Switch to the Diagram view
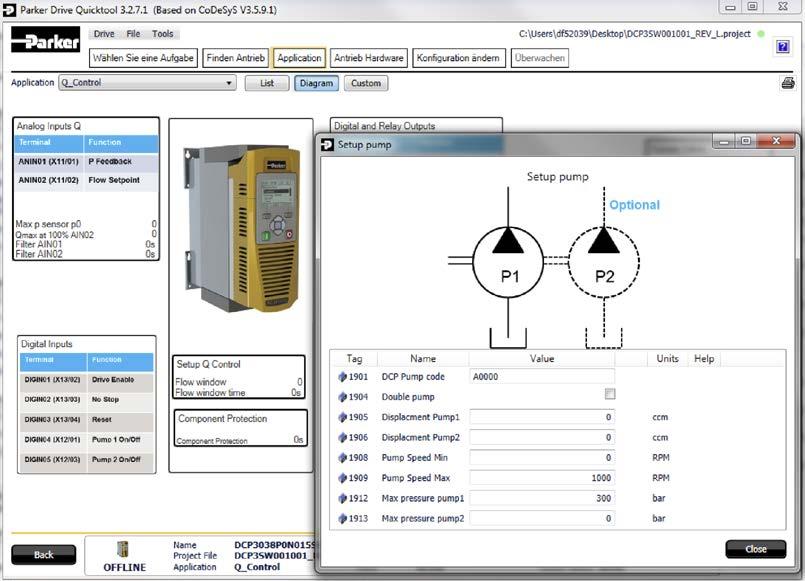805x581 pixels. [316, 83]
